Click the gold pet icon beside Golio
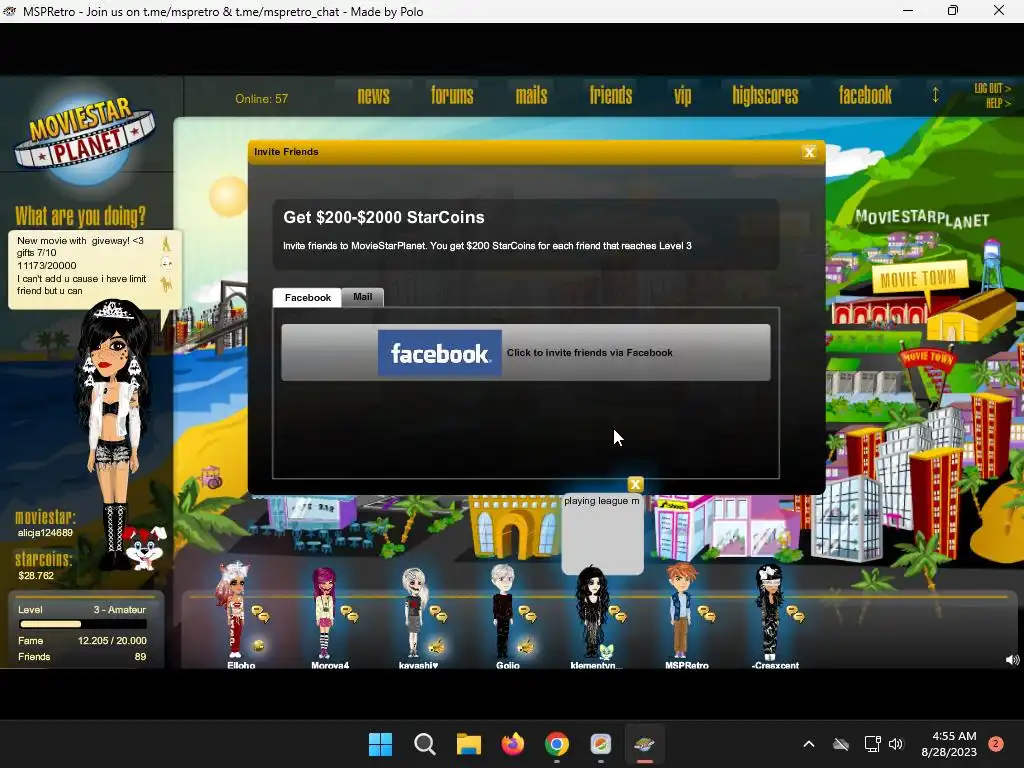Image resolution: width=1024 pixels, height=768 pixels. tap(526, 647)
